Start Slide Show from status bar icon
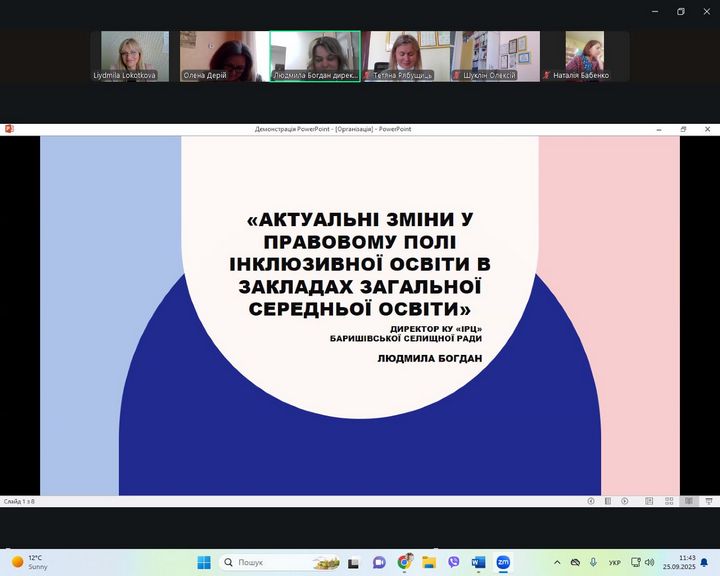 [707, 501]
